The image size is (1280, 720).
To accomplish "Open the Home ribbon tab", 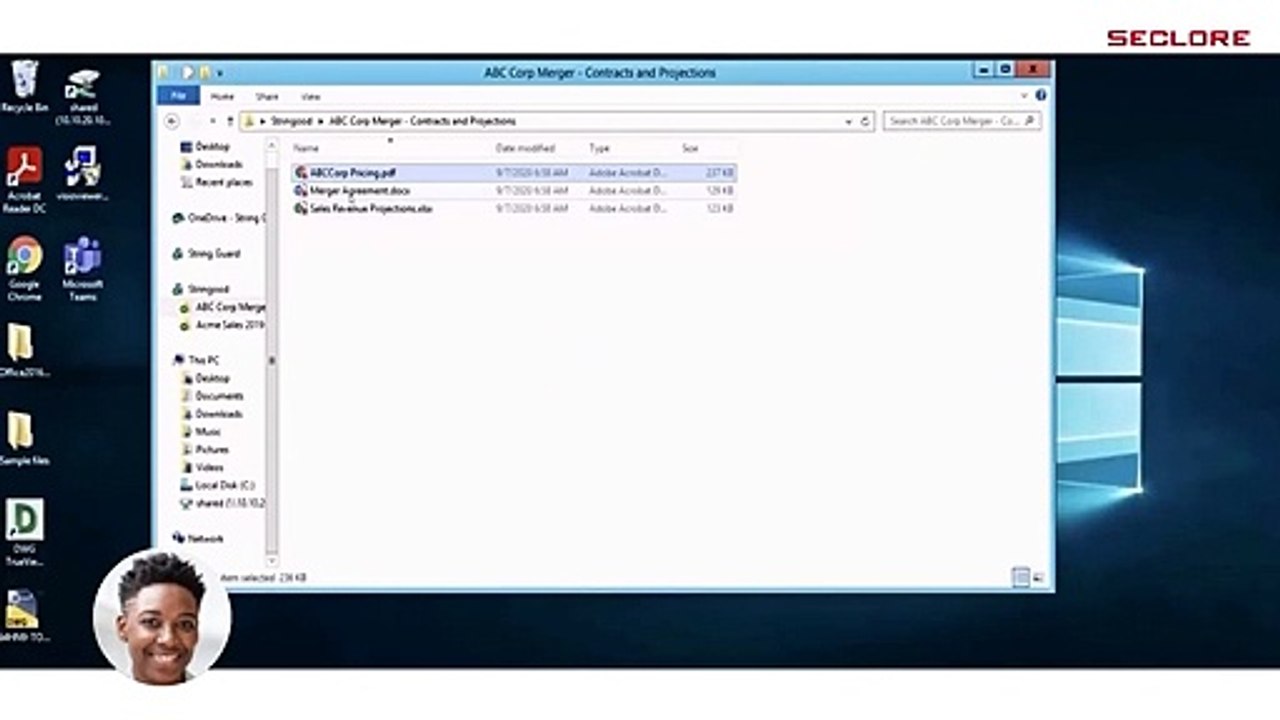I will coord(222,97).
